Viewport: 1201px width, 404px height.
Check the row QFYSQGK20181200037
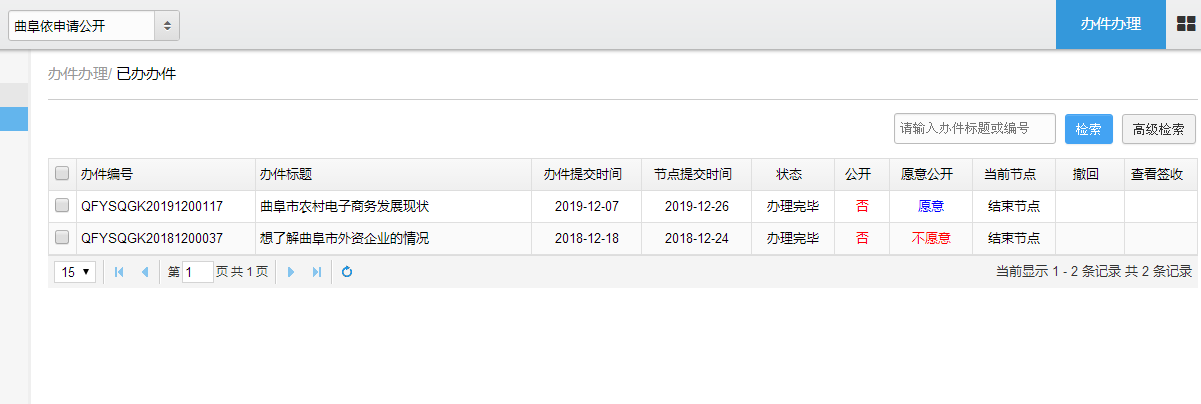62,238
